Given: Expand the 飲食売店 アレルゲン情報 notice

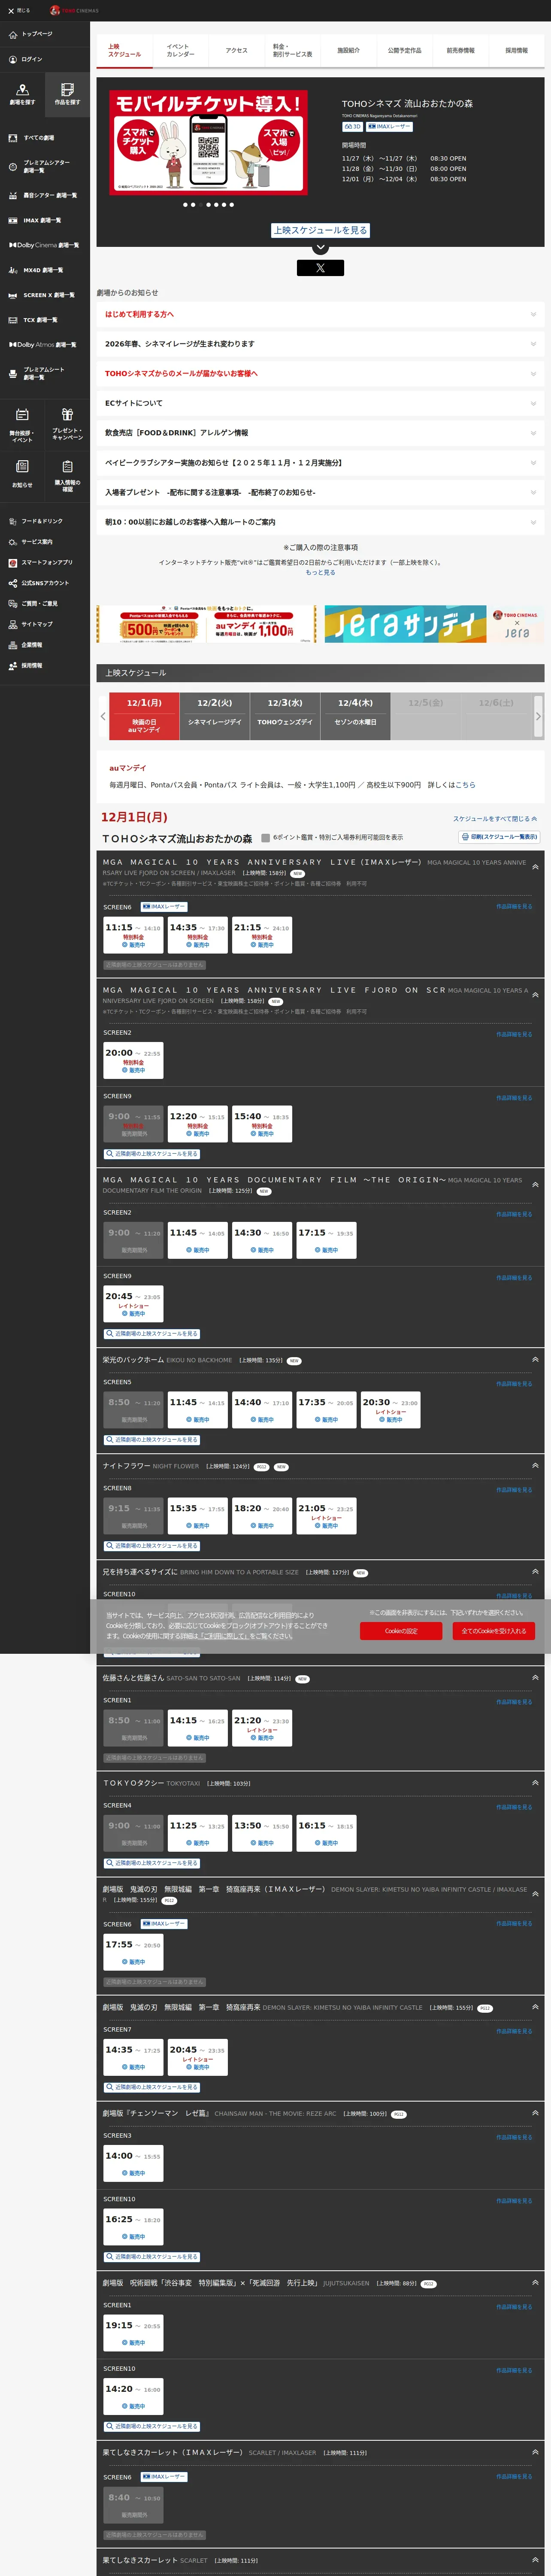Looking at the screenshot, I should [320, 433].
